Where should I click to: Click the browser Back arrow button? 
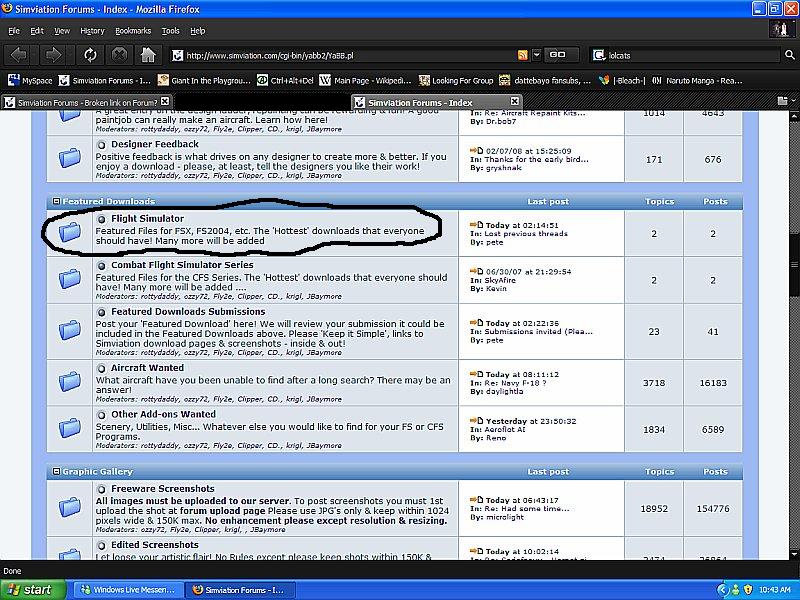click(x=19, y=55)
